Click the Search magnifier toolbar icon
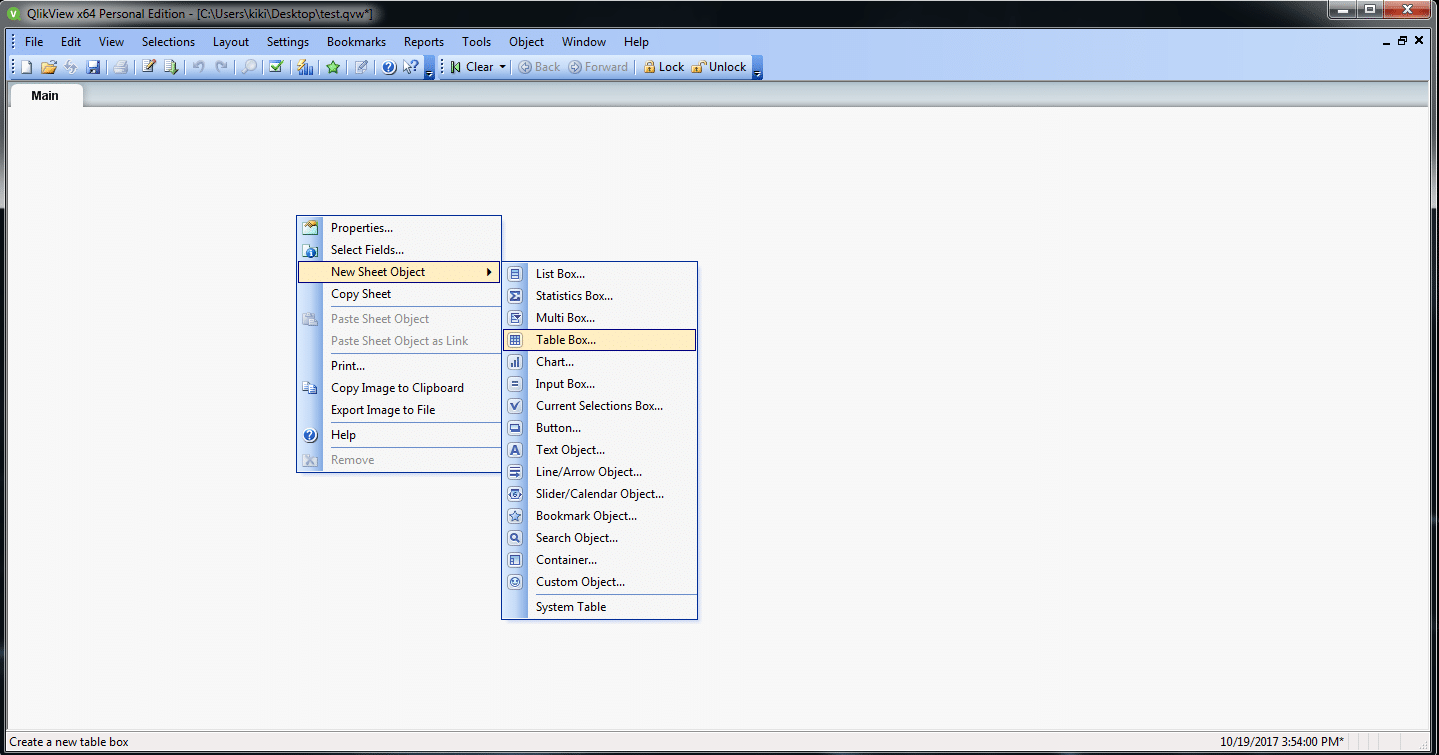The height and width of the screenshot is (755, 1439). pyautogui.click(x=250, y=67)
